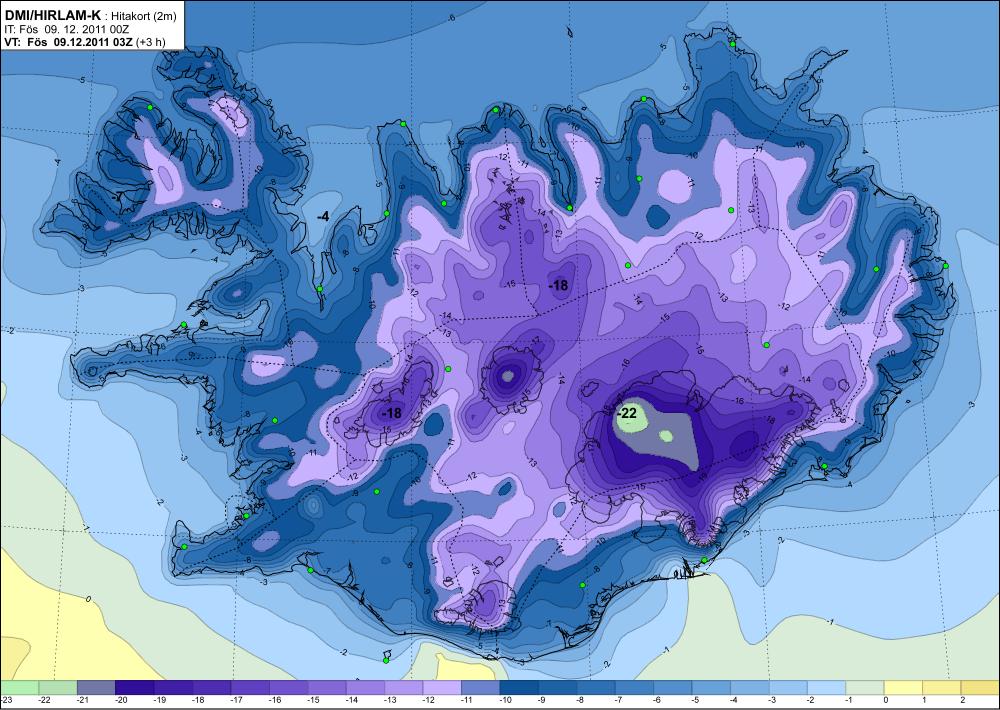
Task: Select the -17 purple legend swatch
Action: pyautogui.click(x=250, y=688)
